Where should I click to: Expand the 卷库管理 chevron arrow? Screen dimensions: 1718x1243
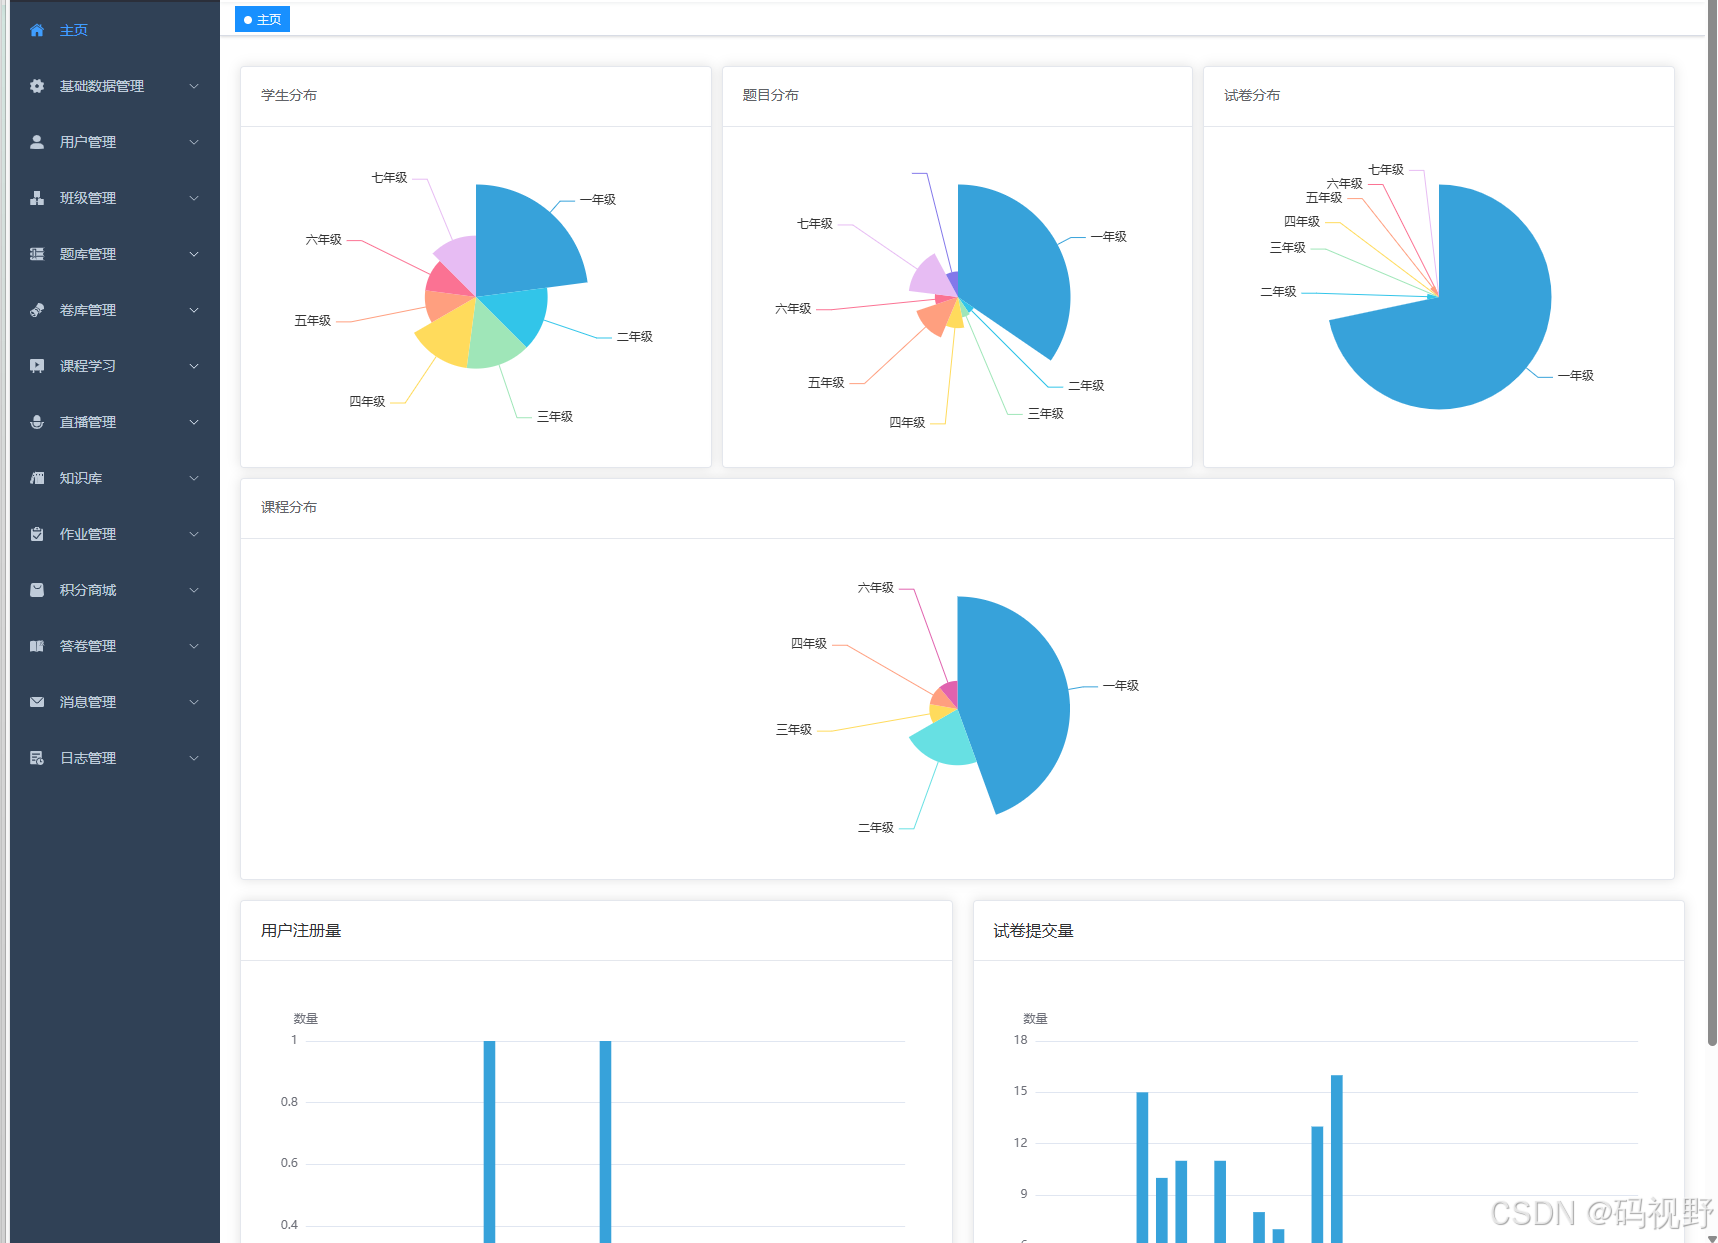pos(194,310)
